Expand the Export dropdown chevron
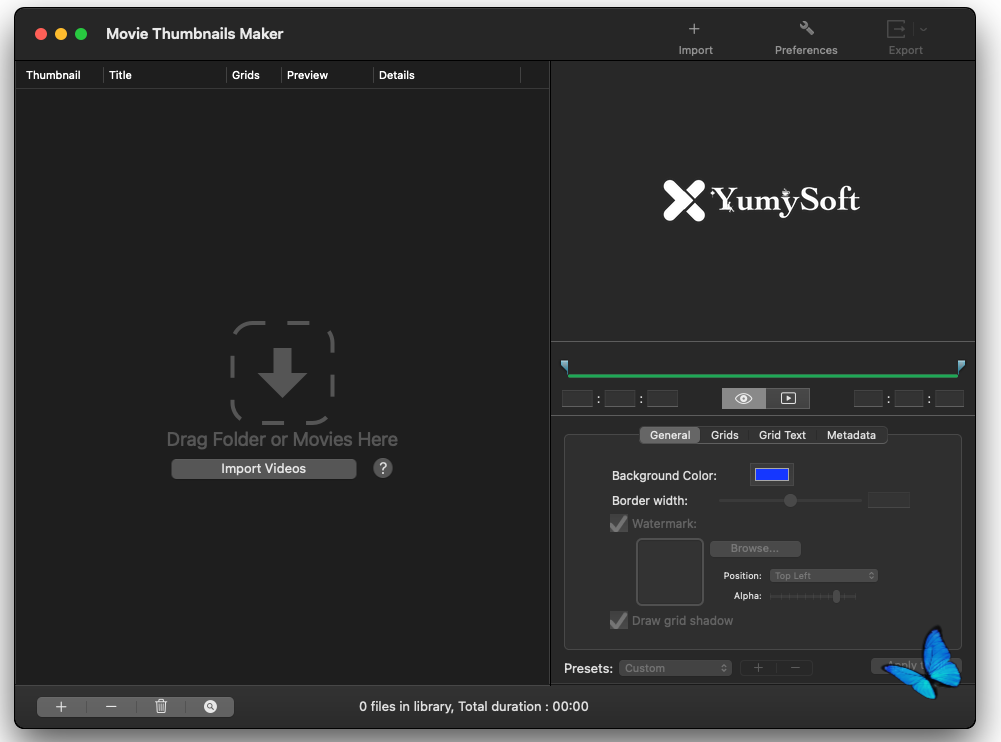The image size is (1001, 742). [923, 29]
